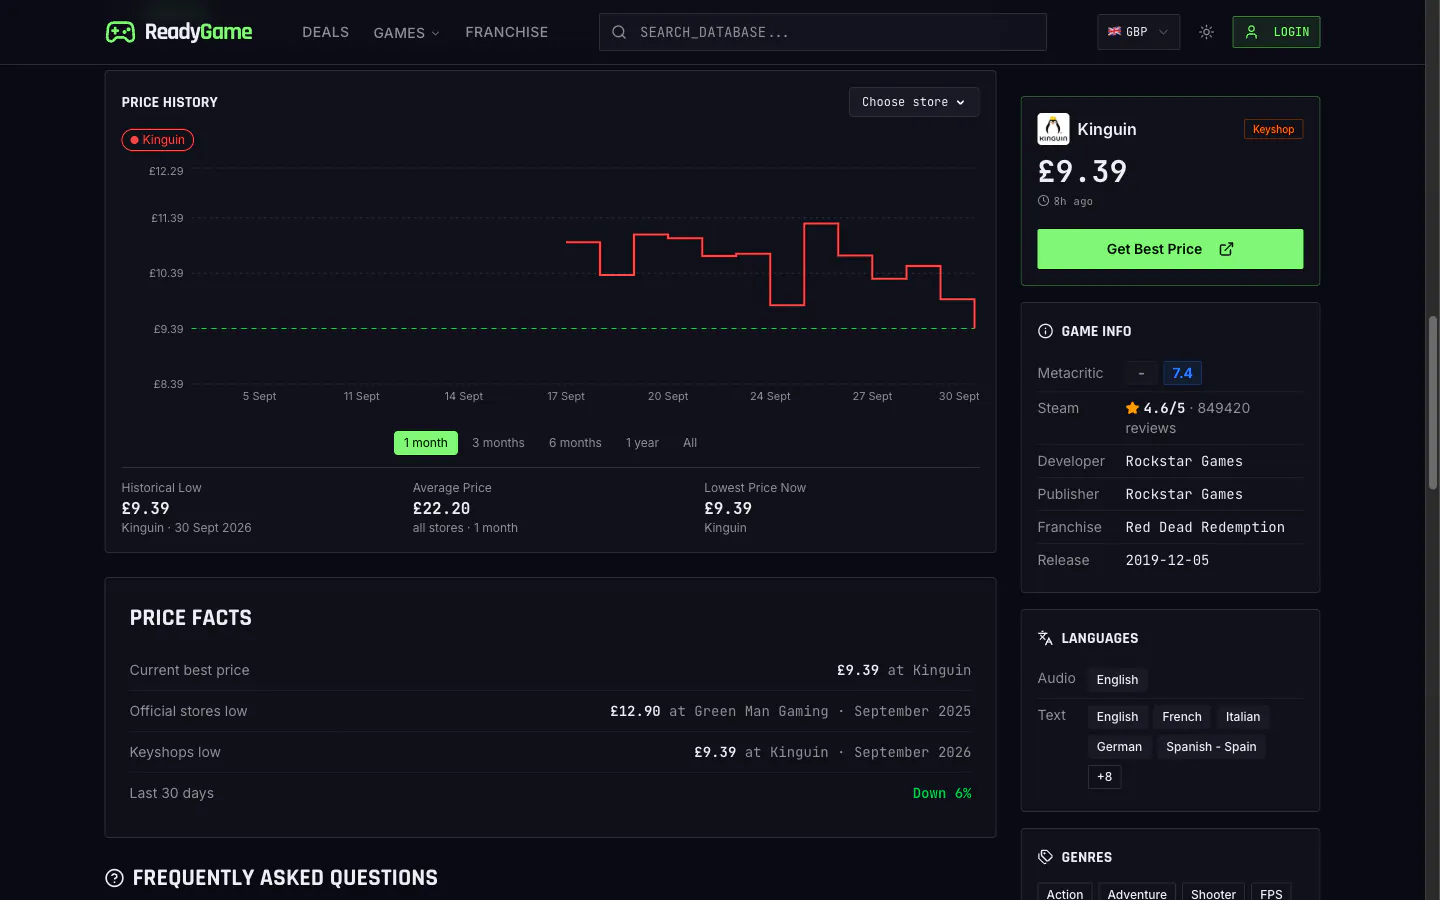The width and height of the screenshot is (1440, 900).
Task: Click the user icon in Login button
Action: point(1251,32)
